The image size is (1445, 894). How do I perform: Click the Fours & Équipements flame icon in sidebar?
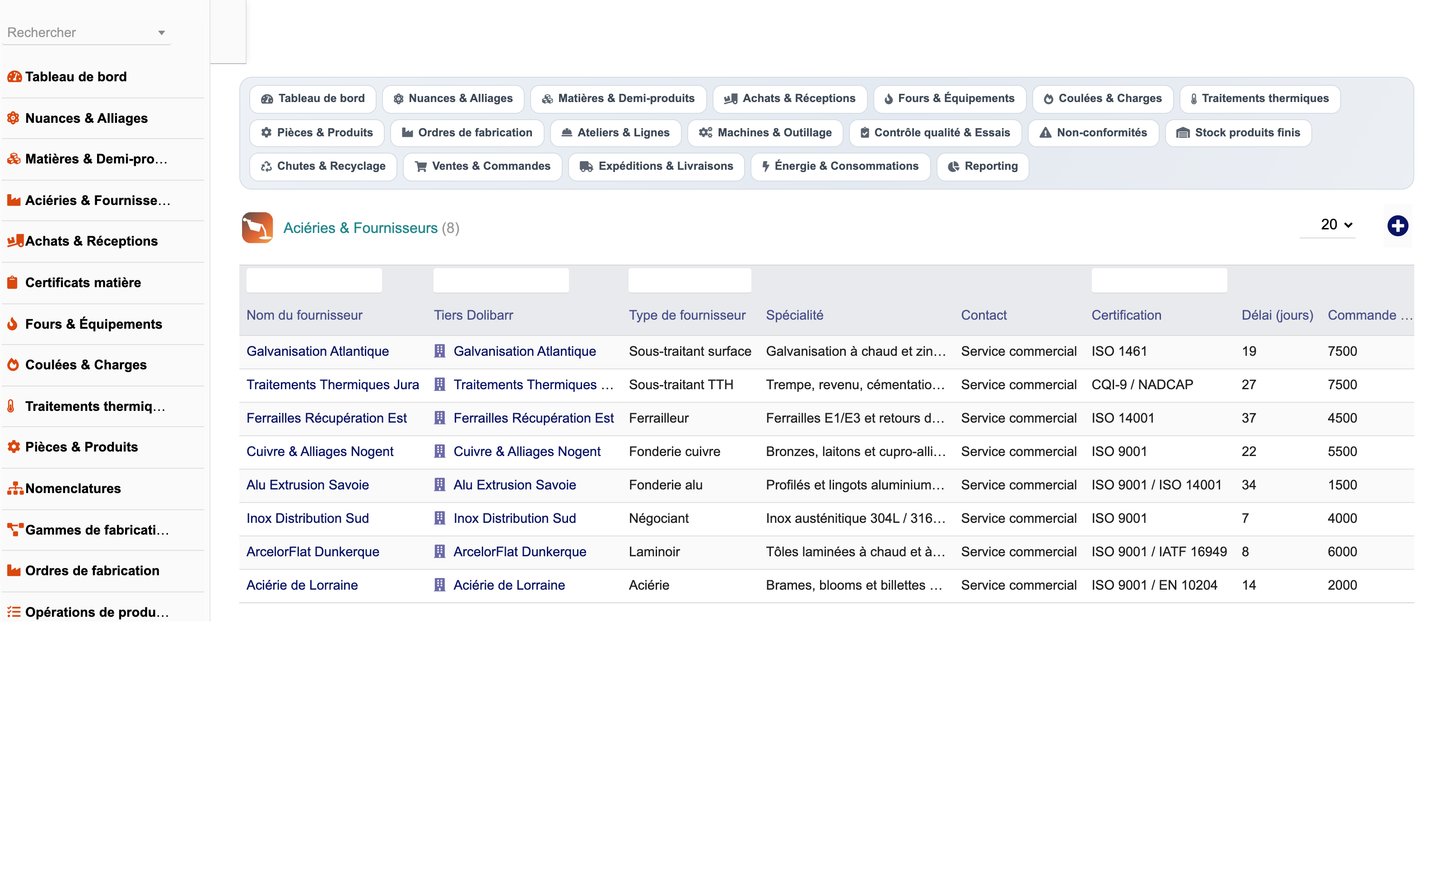[x=13, y=324]
